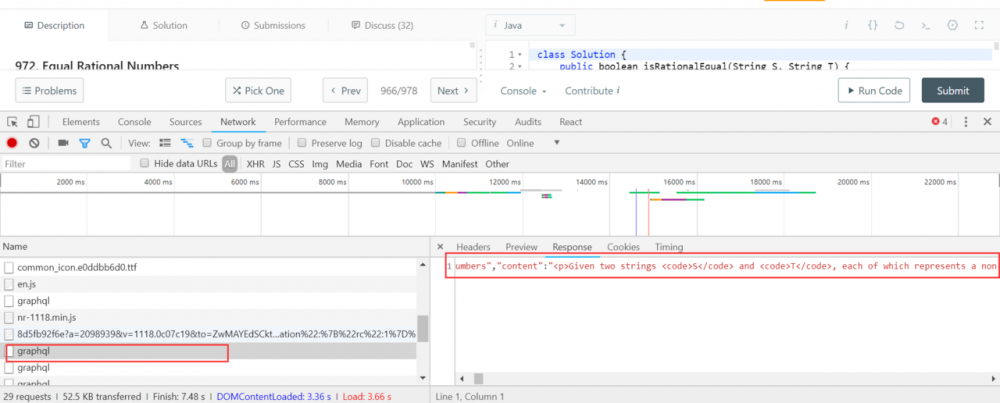The height and width of the screenshot is (403, 1000).
Task: Enable Preserve log checkbox
Action: (302, 143)
